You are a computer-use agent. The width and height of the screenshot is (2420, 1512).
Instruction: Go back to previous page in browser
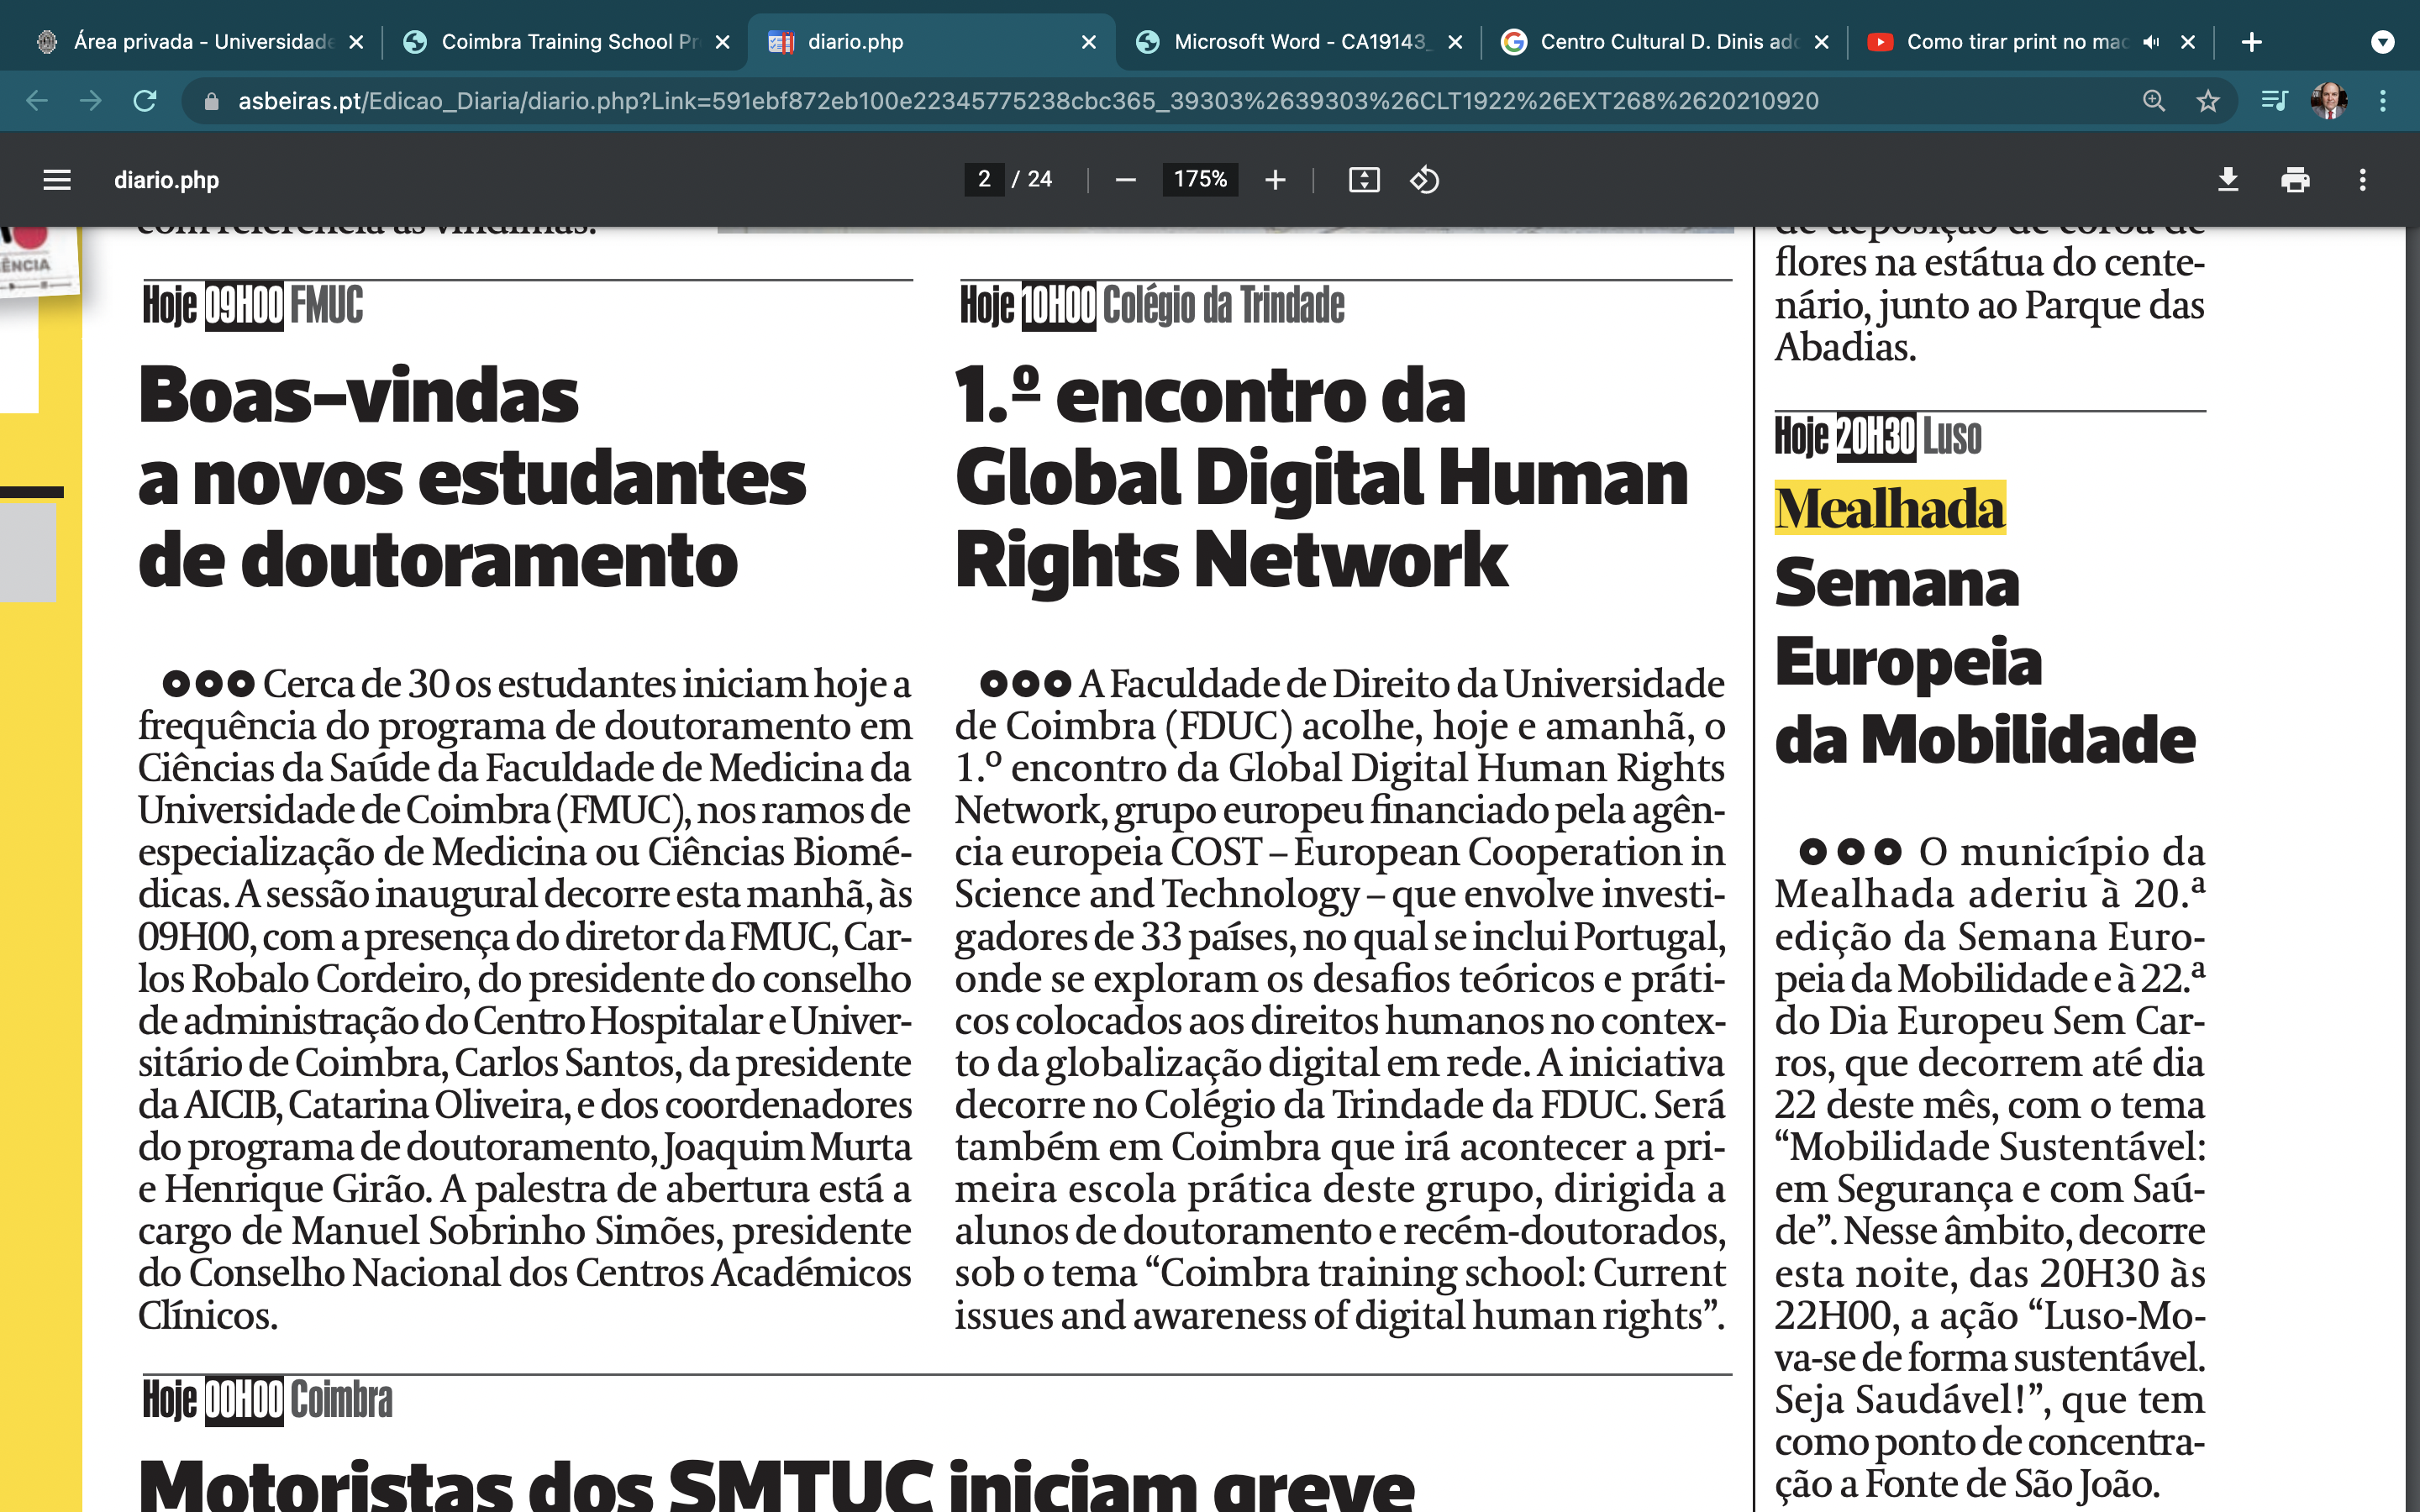pyautogui.click(x=37, y=101)
